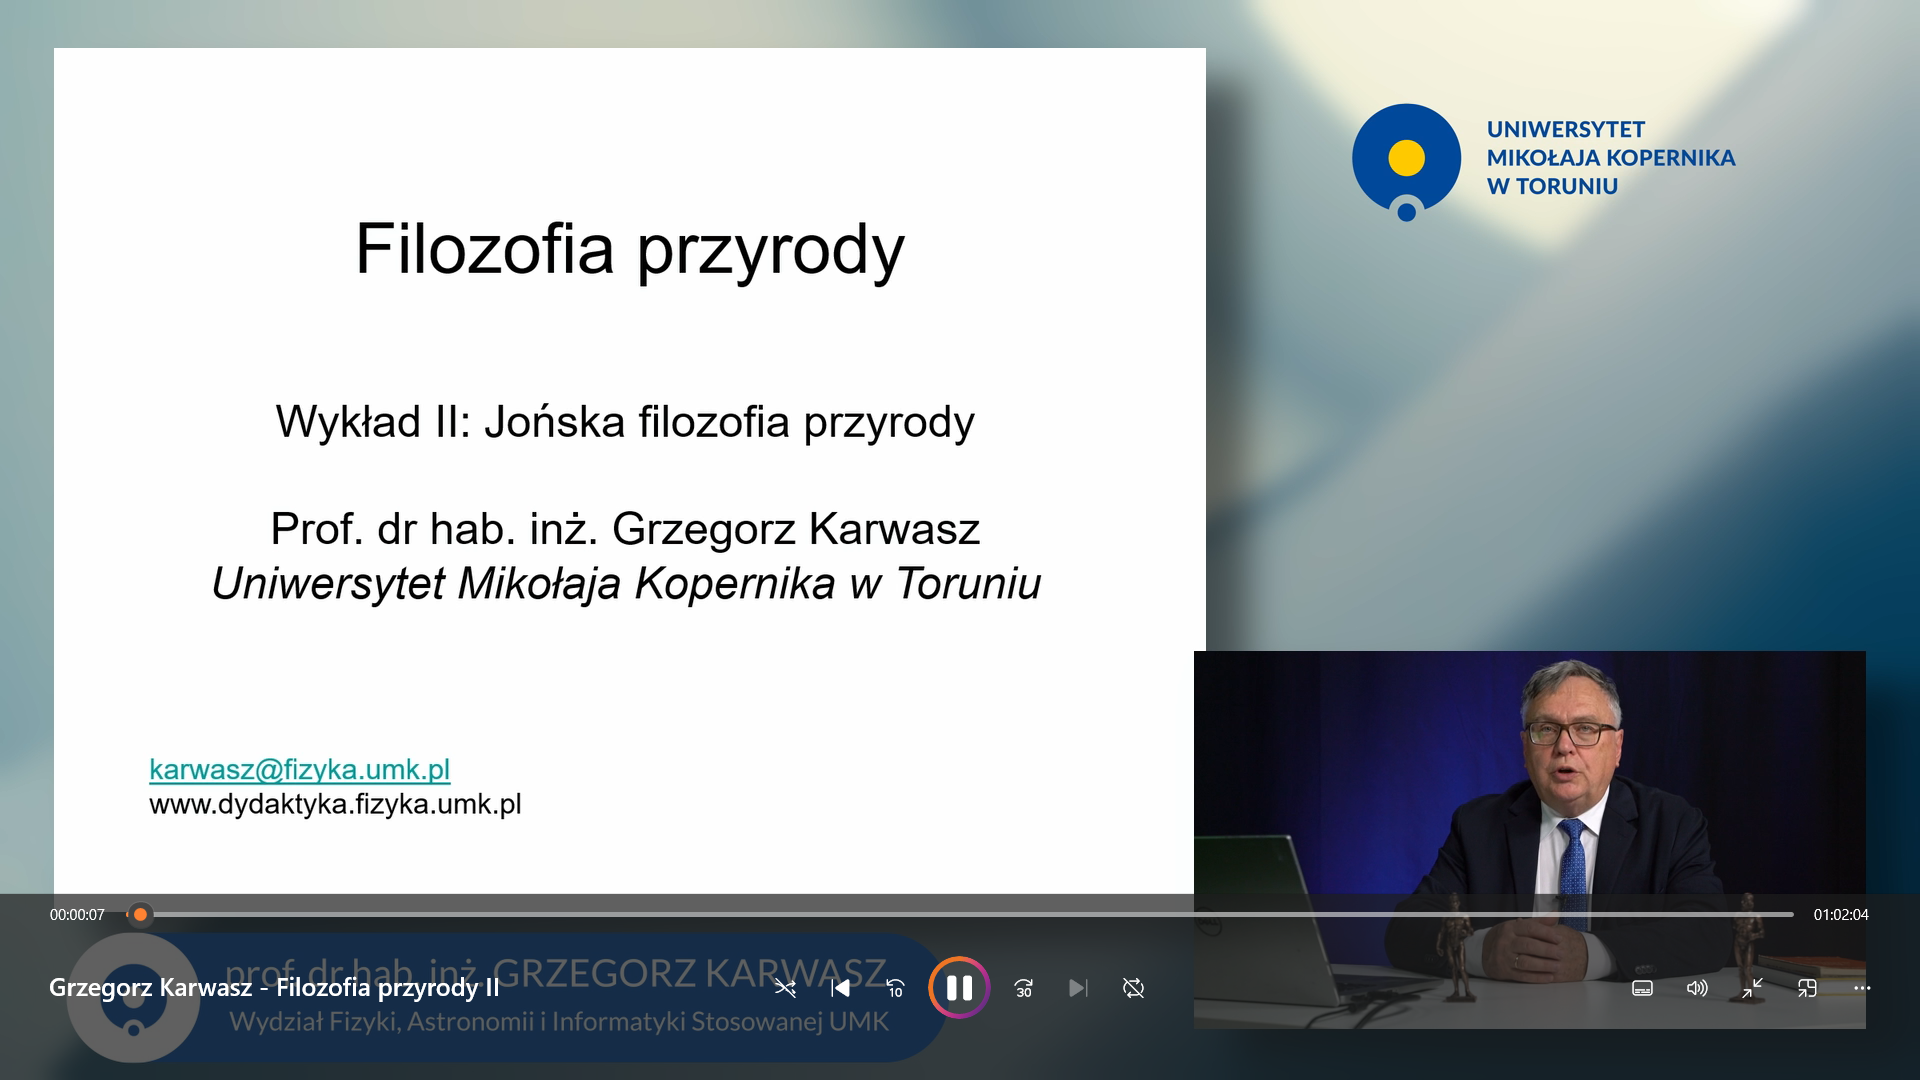Switch to the mini player view
Screen dimensions: 1920x1080
pyautogui.click(x=1807, y=988)
